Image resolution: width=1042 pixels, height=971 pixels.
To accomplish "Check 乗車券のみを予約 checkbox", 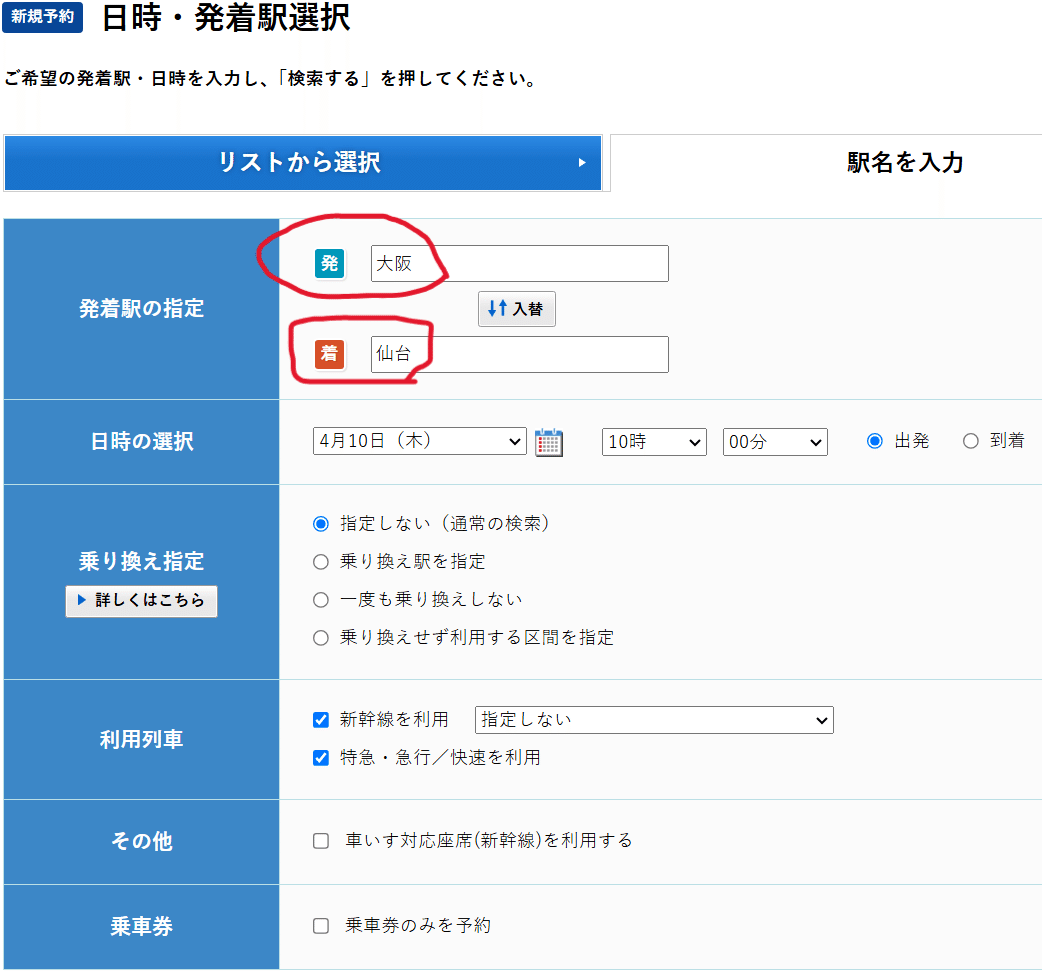I will (321, 925).
